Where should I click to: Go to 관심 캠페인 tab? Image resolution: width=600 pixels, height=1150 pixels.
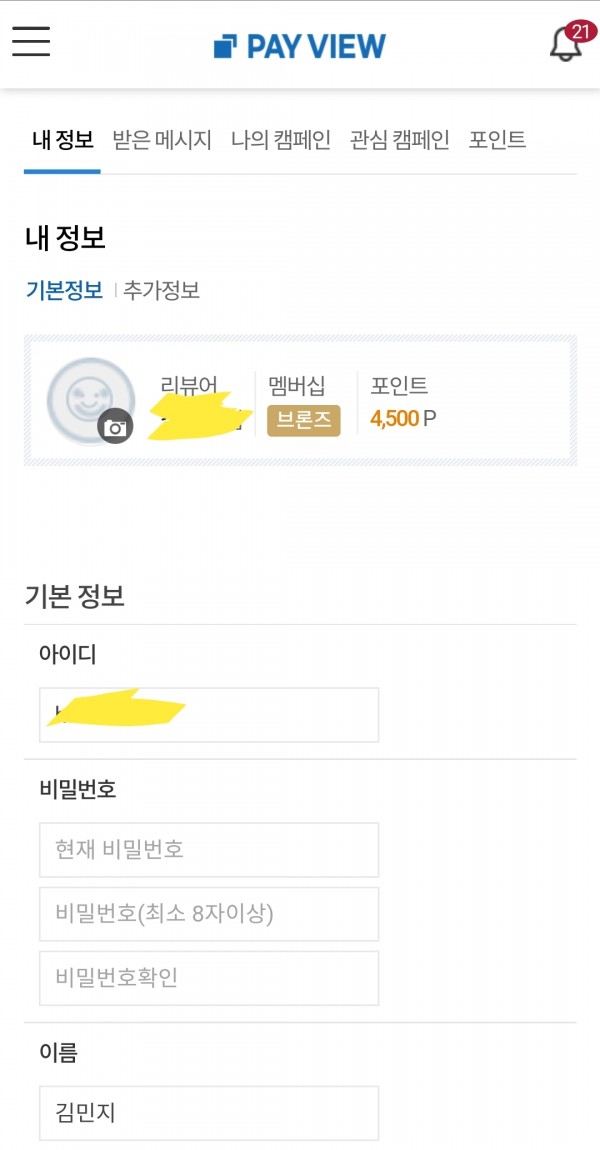(399, 140)
